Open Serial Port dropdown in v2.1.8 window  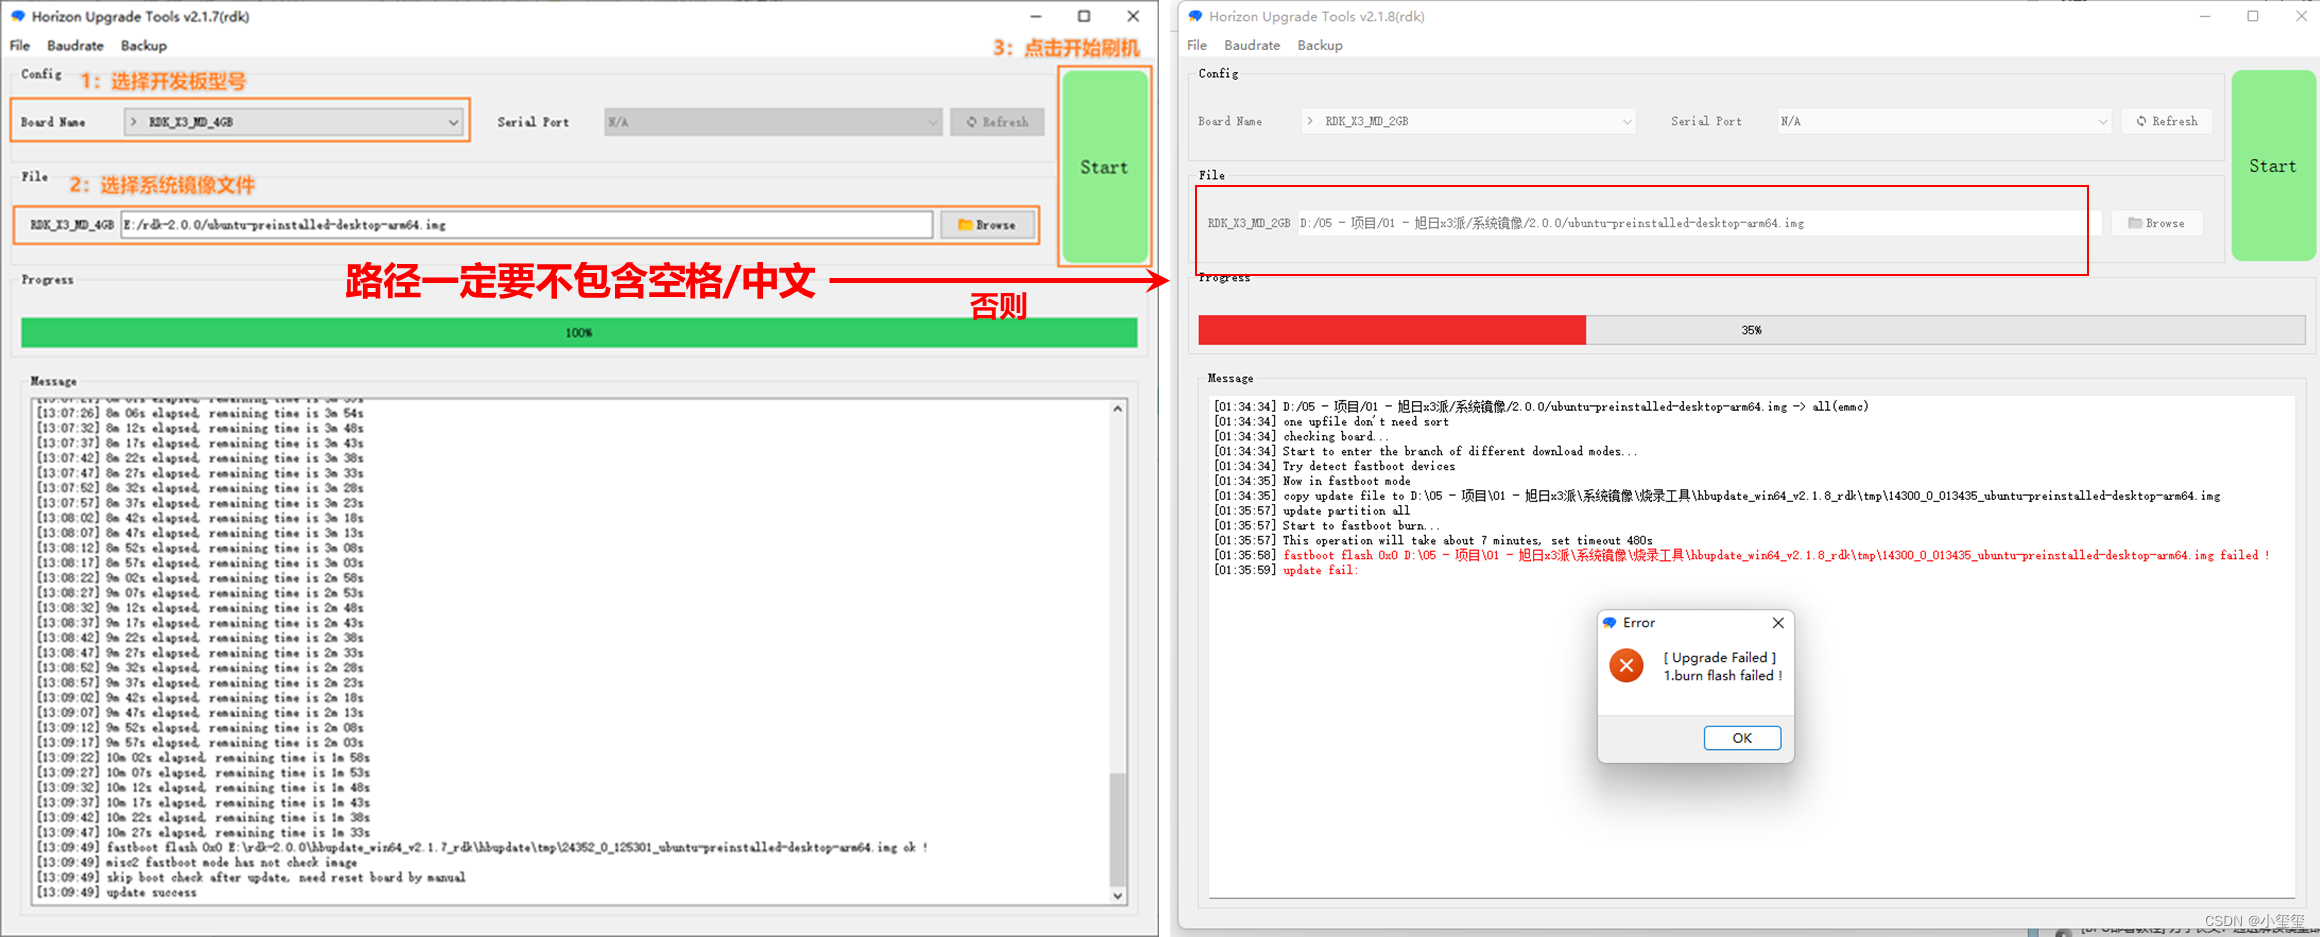(1944, 121)
